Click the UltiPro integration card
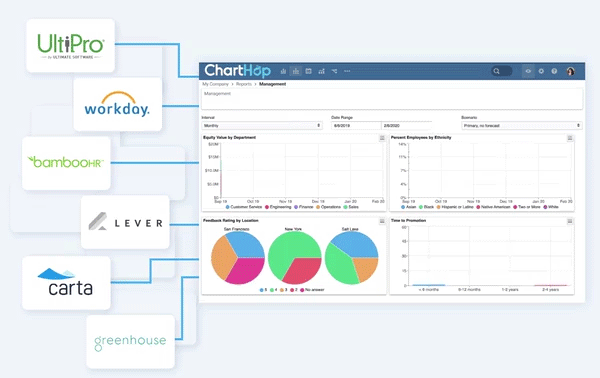This screenshot has height=378, width=600. tap(70, 46)
